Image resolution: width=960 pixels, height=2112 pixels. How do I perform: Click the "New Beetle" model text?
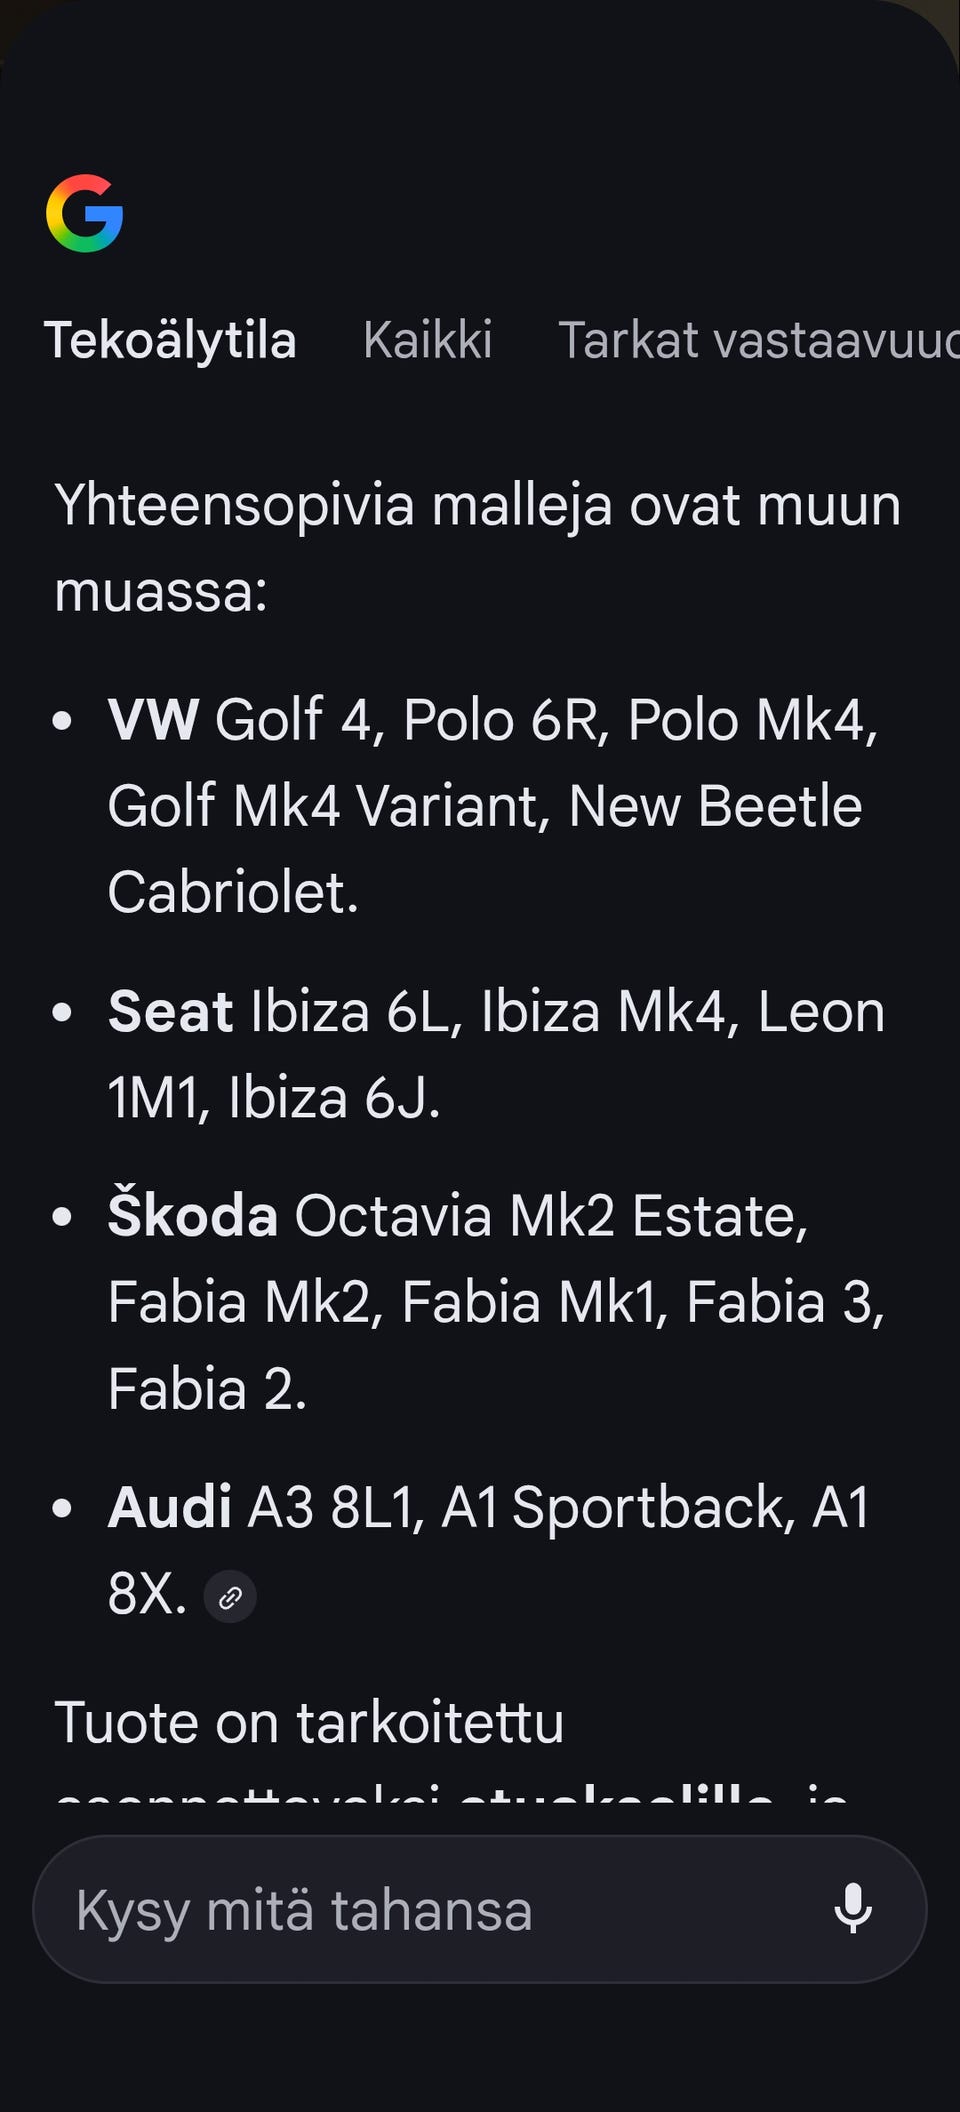714,807
